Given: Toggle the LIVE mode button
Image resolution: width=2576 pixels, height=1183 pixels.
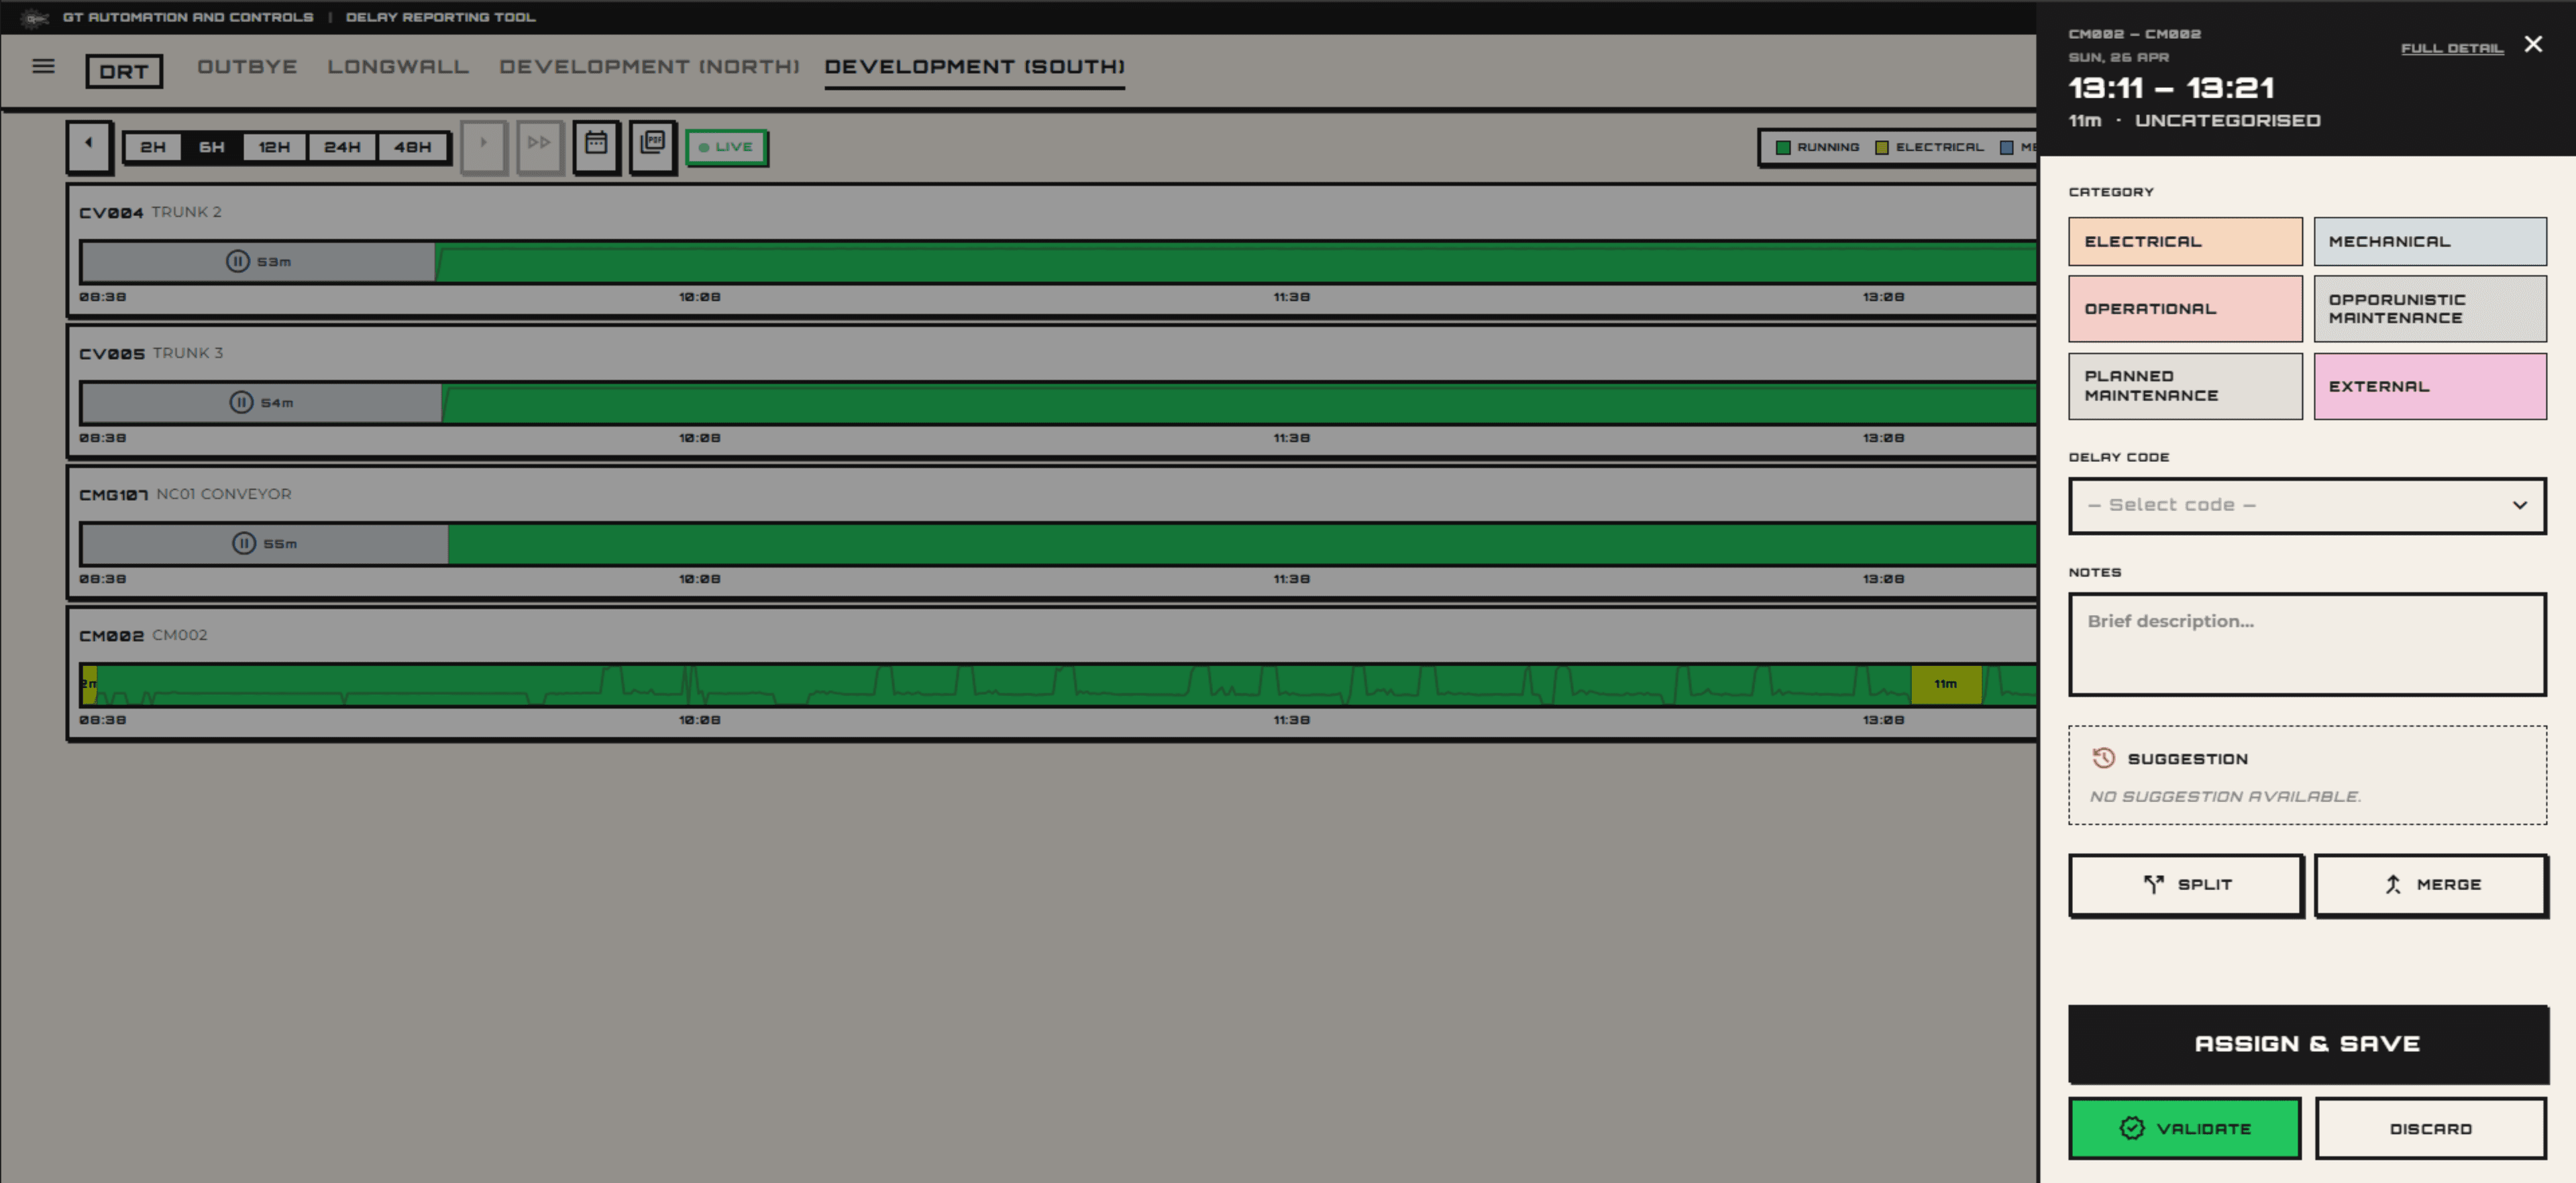Looking at the screenshot, I should pyautogui.click(x=727, y=147).
